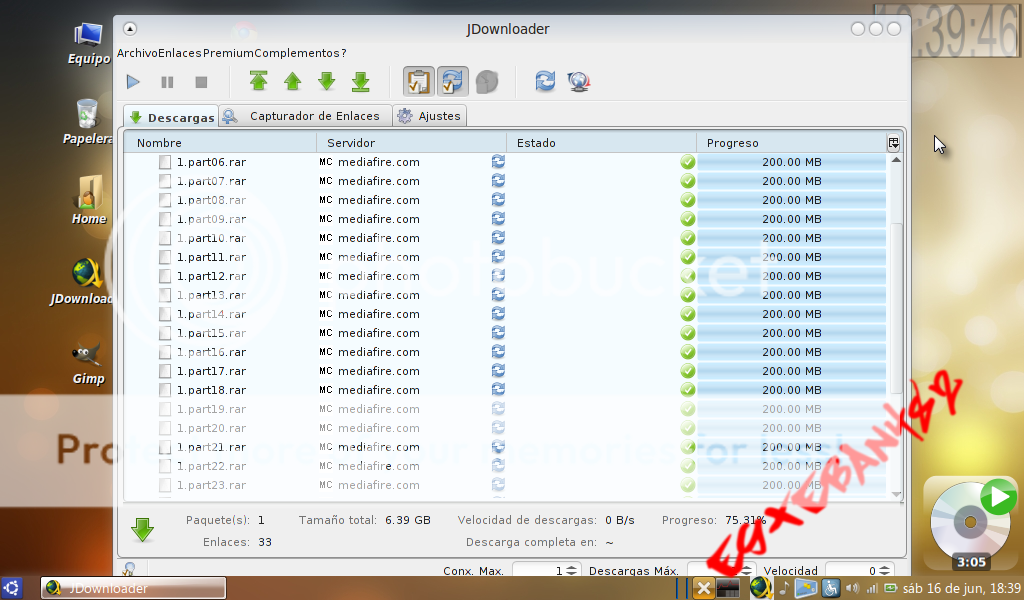Move selection to bottom of list

click(360, 81)
